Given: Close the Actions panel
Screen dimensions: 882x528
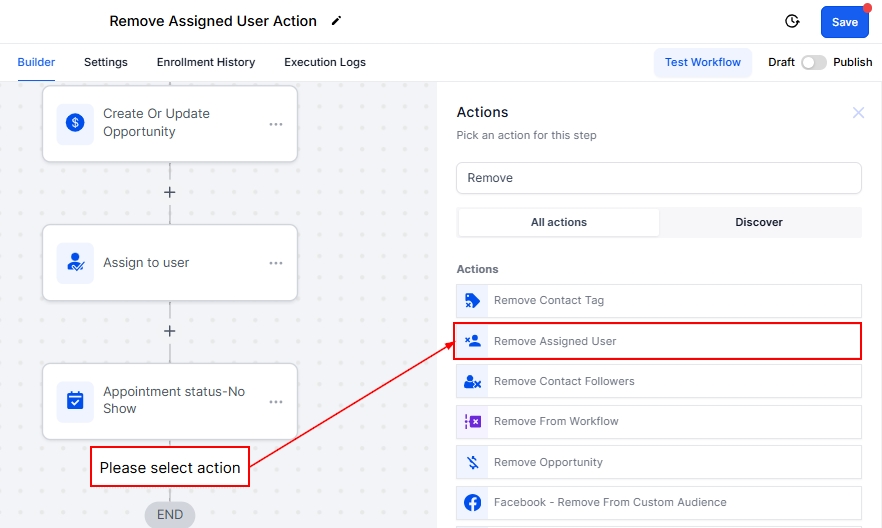Looking at the screenshot, I should (x=858, y=113).
